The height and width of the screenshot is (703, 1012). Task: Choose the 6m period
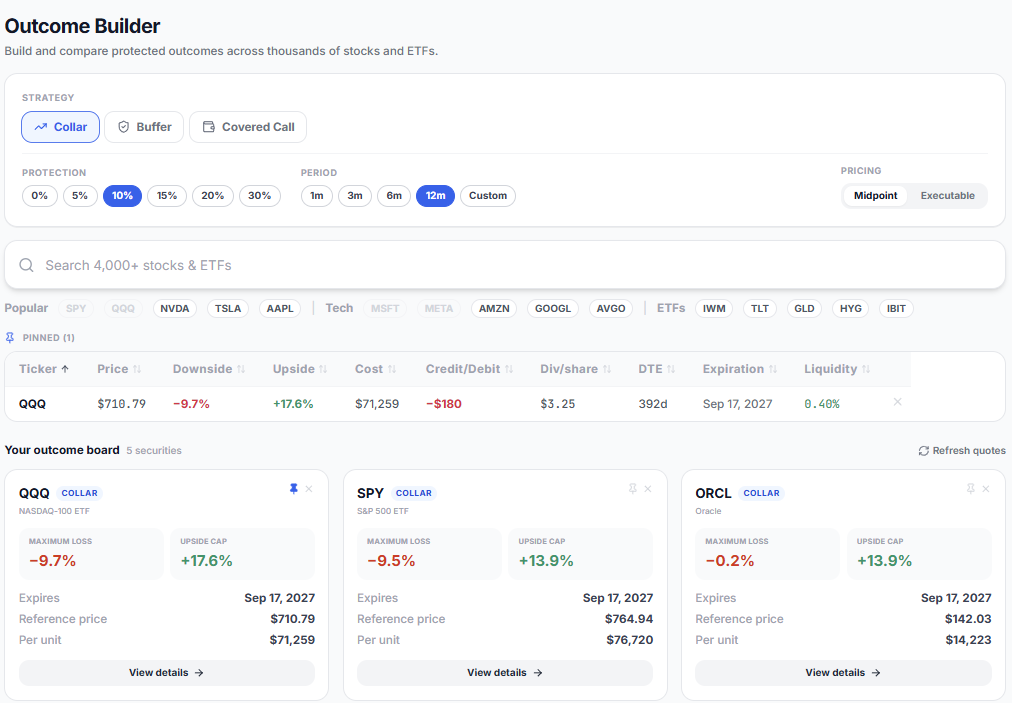394,196
